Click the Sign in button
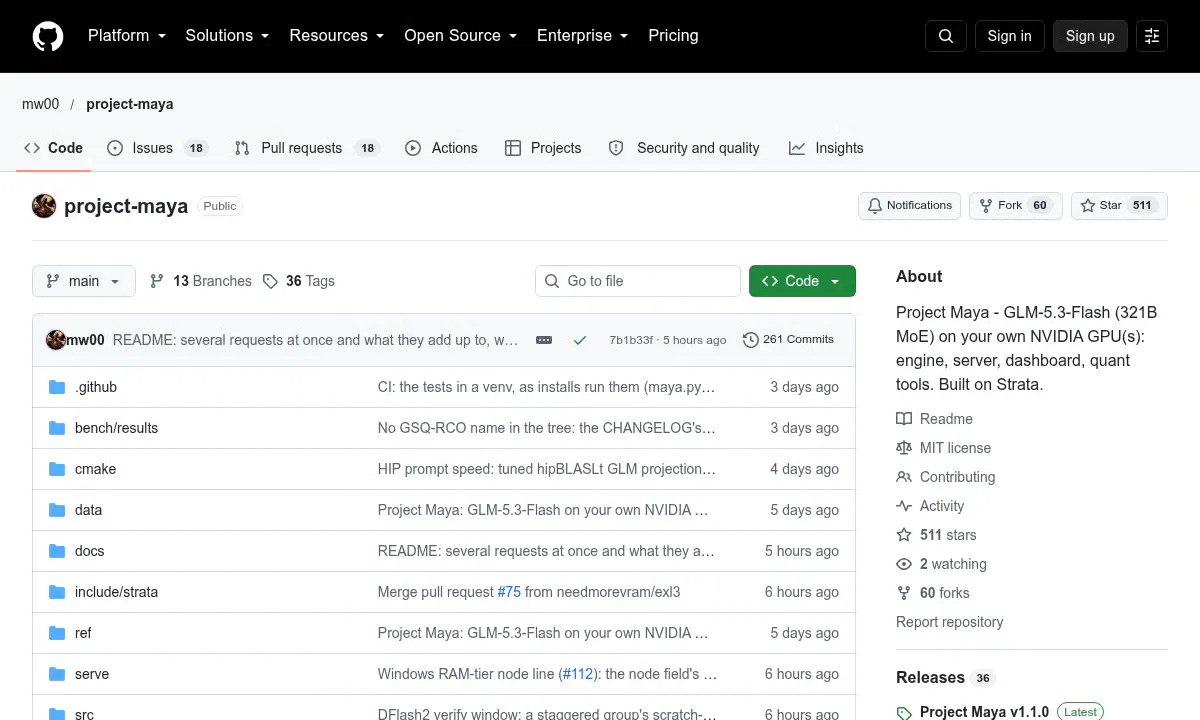This screenshot has width=1200, height=720. 1009,36
